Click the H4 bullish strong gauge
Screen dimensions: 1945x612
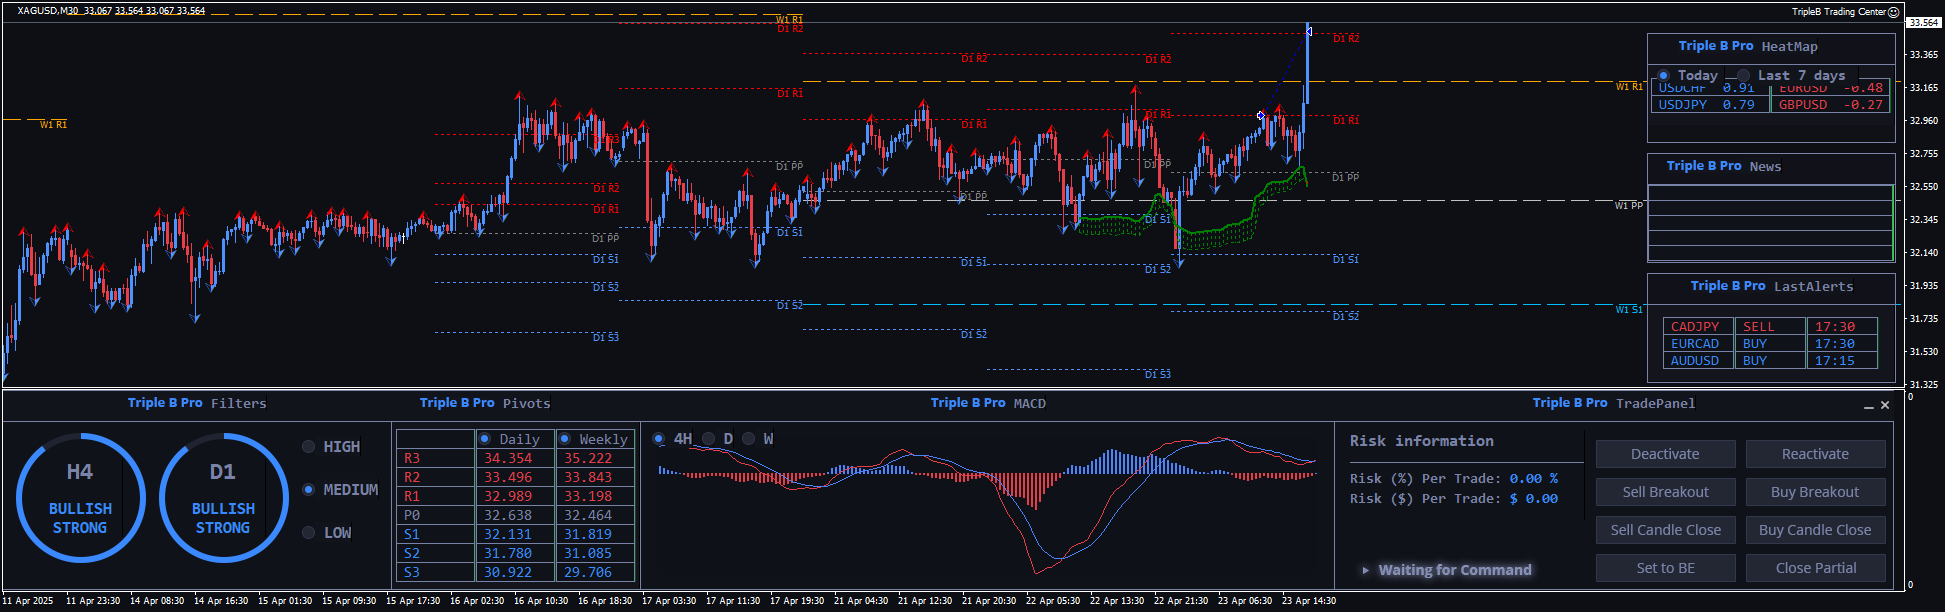[x=81, y=497]
